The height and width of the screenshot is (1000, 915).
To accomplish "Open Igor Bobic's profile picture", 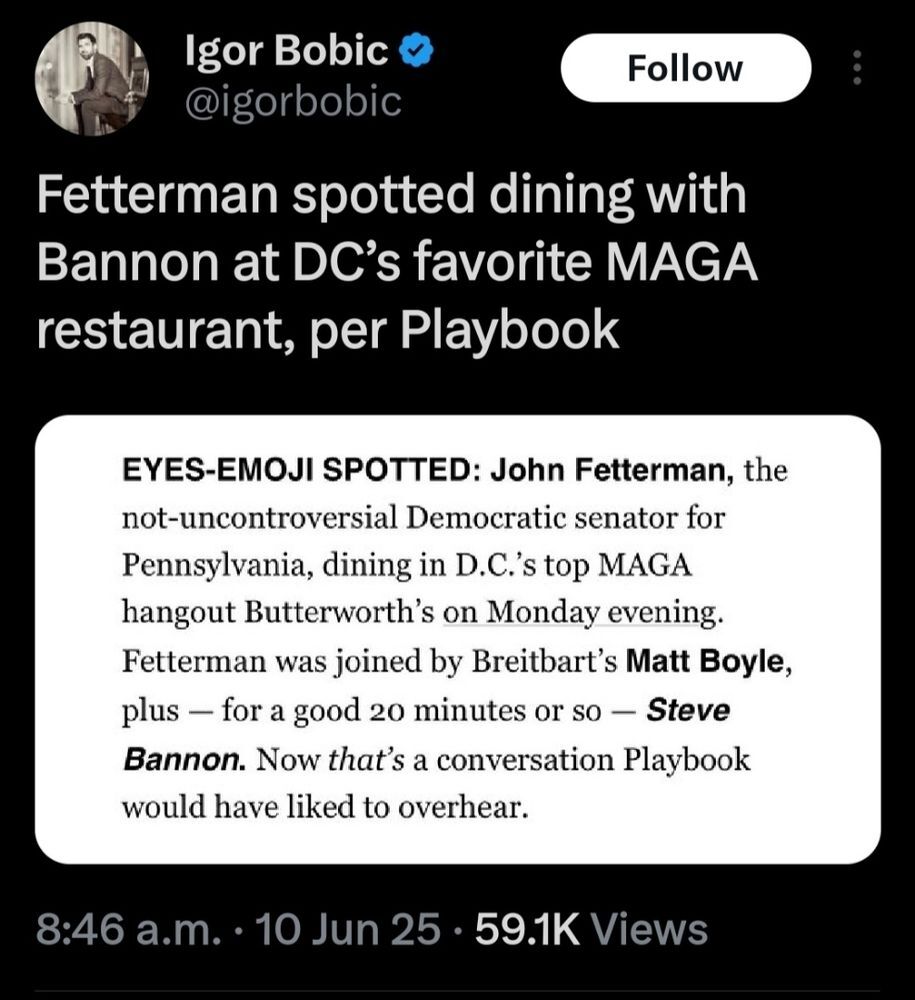I will point(92,79).
